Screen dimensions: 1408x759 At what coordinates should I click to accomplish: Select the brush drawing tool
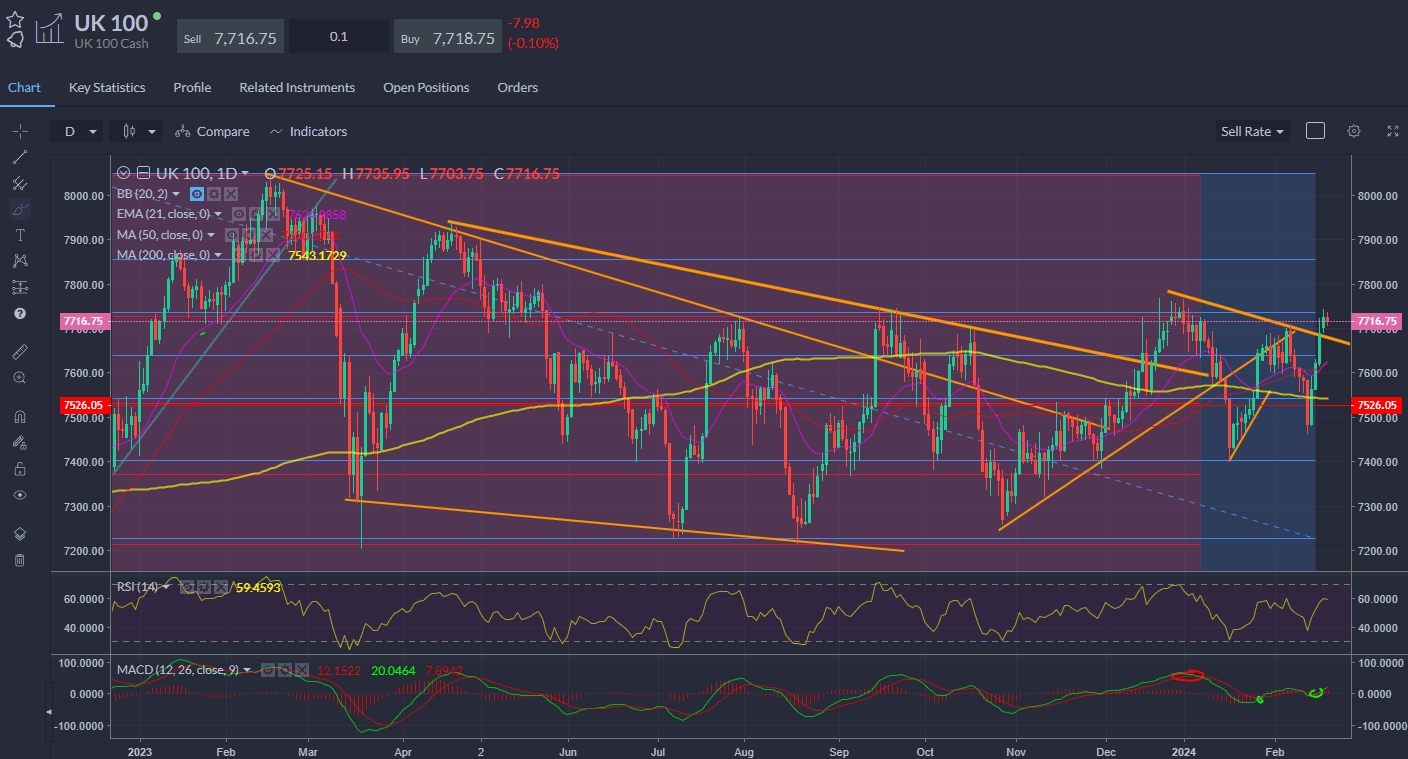(x=20, y=209)
